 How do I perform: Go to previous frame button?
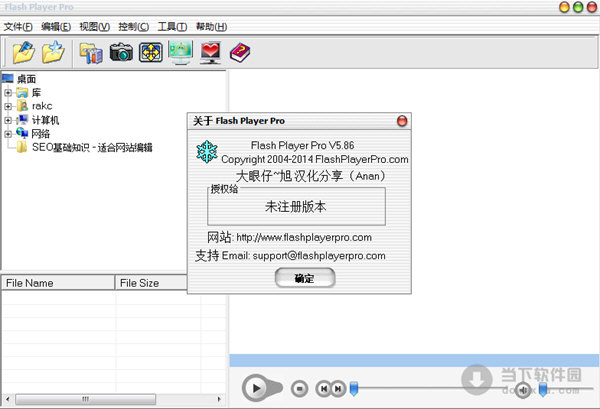coord(323,389)
